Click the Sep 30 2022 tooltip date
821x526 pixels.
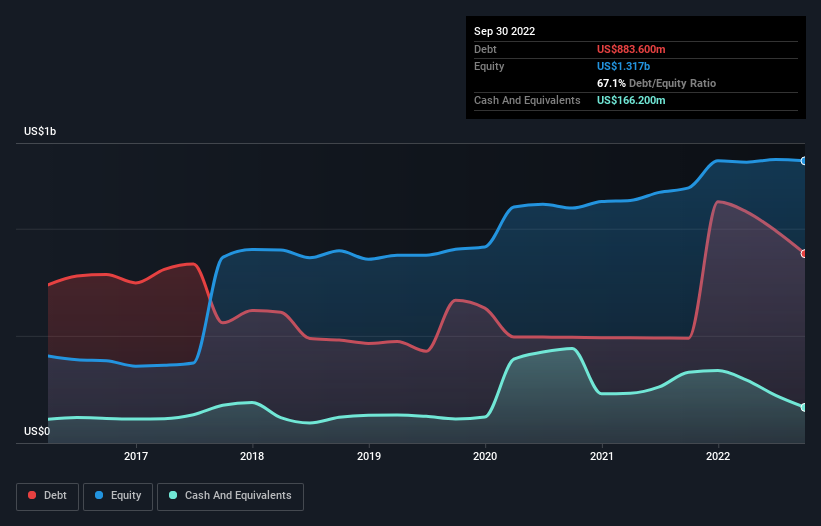pos(504,31)
